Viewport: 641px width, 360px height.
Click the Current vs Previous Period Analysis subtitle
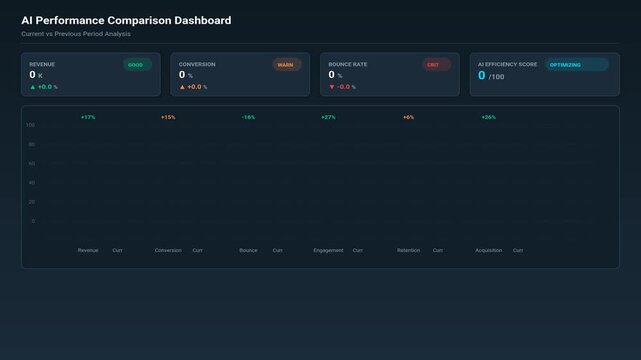(x=76, y=34)
